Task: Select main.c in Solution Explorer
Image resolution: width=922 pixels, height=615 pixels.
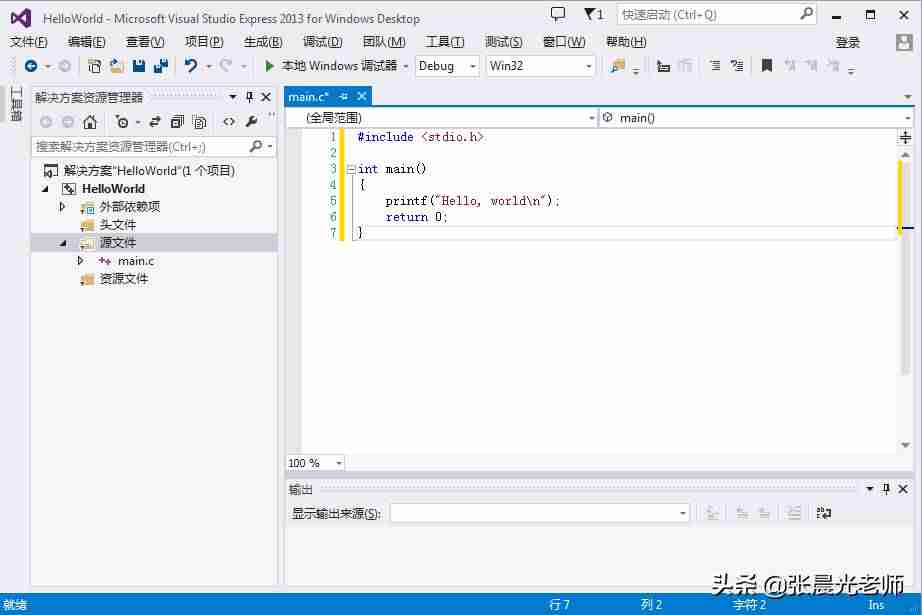Action: coord(136,261)
